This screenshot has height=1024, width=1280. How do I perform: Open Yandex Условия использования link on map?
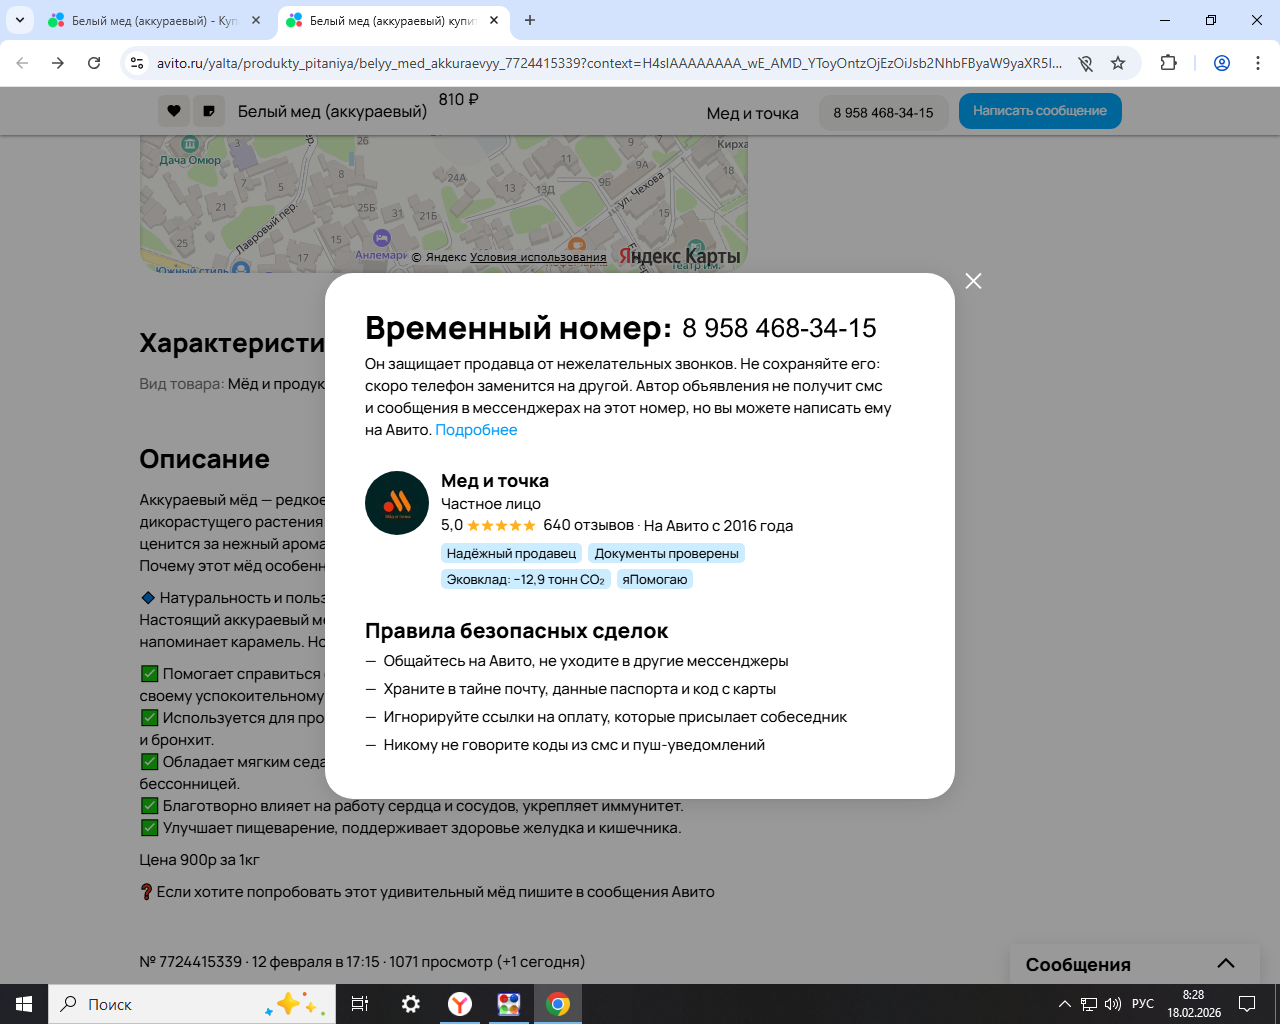click(538, 257)
